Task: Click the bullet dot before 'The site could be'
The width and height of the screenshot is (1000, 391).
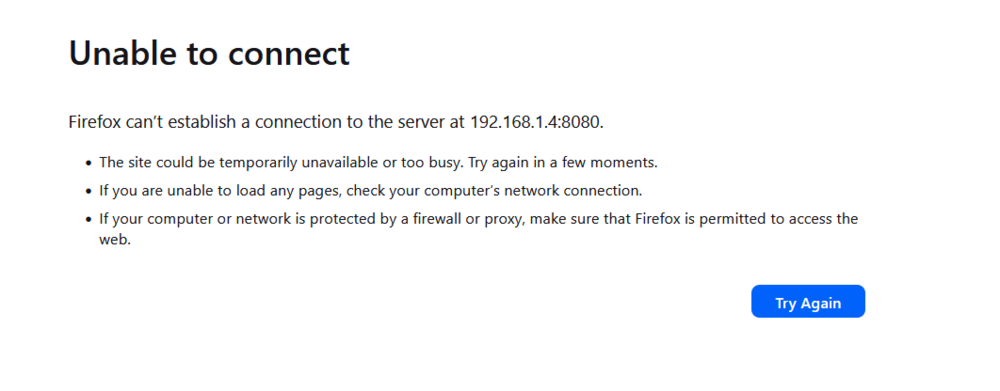Action: coord(89,163)
